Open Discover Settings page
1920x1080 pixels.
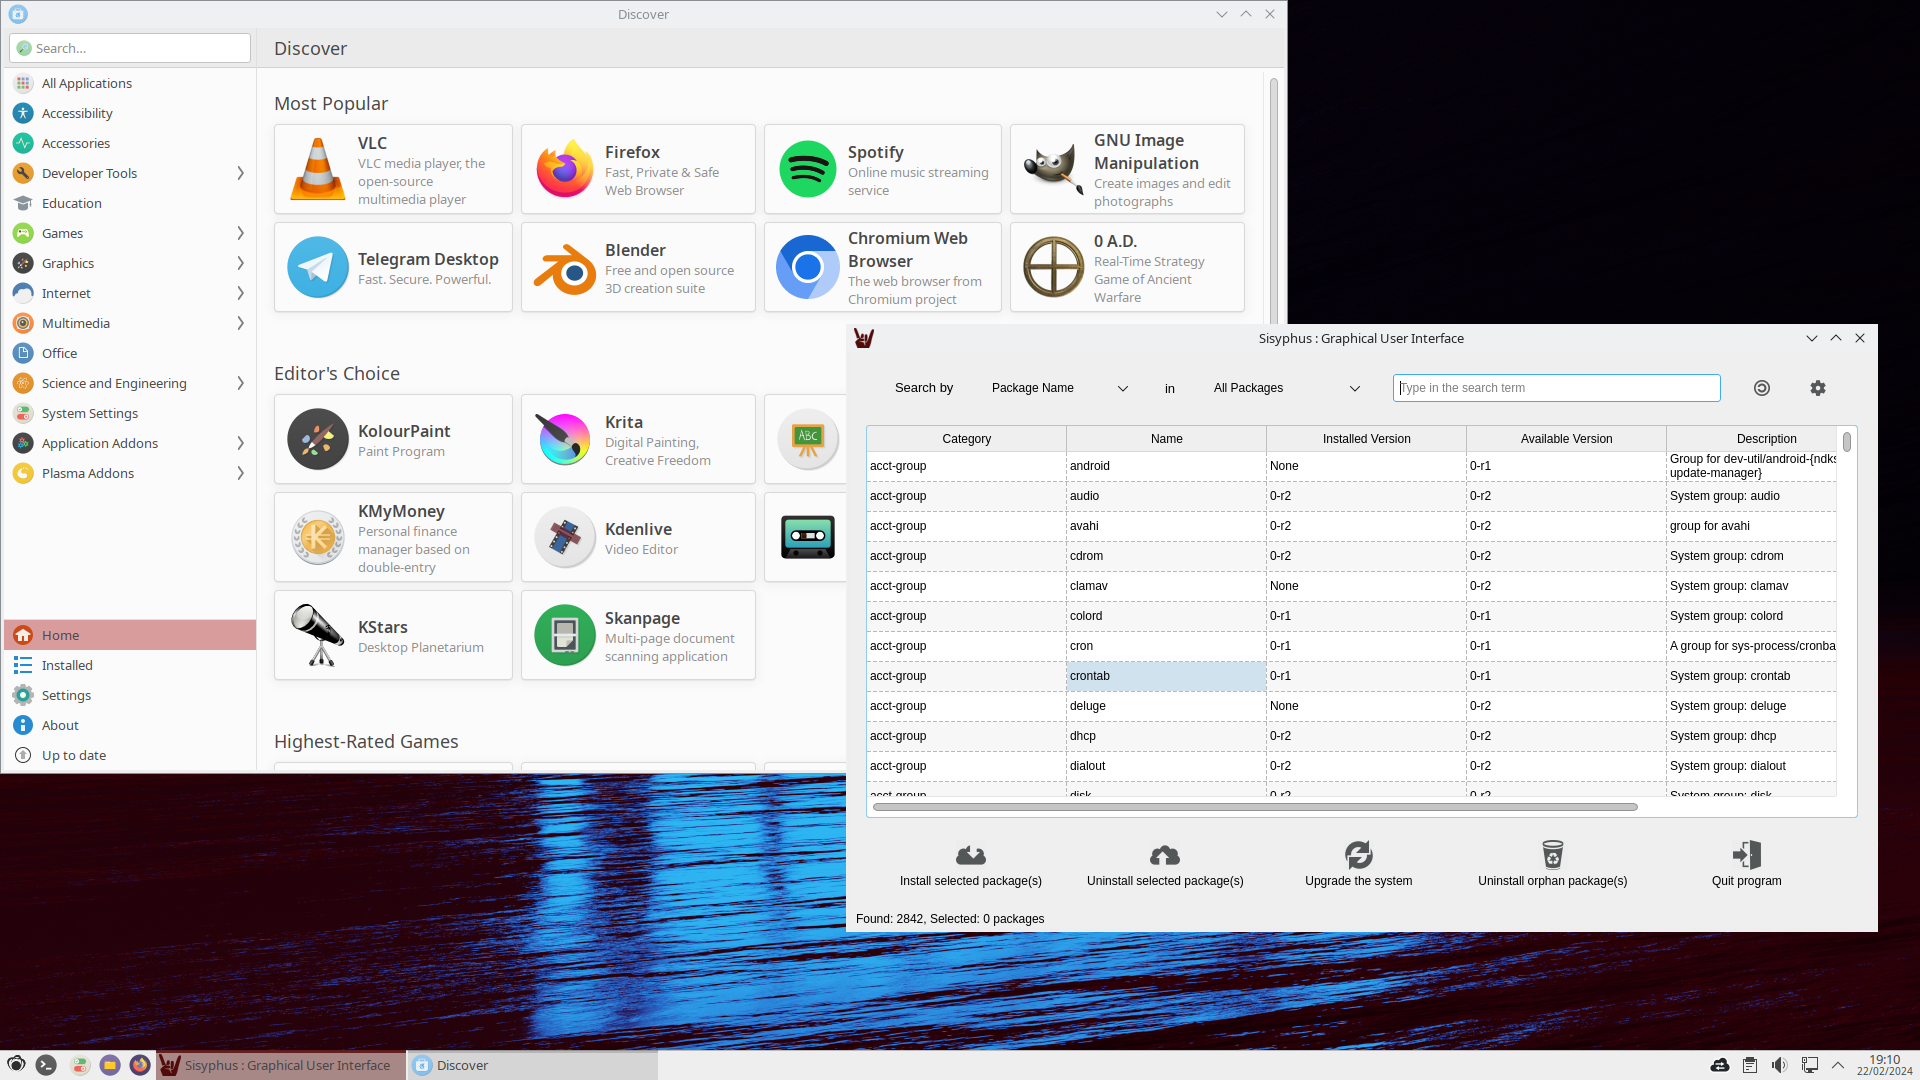point(130,695)
